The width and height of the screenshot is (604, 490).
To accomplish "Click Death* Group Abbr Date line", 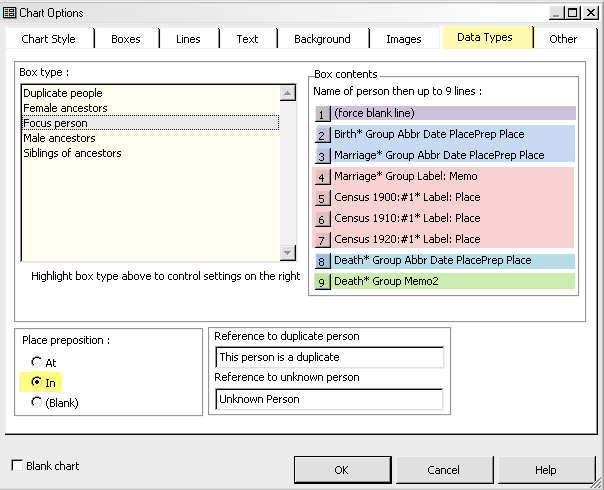I will click(454, 260).
